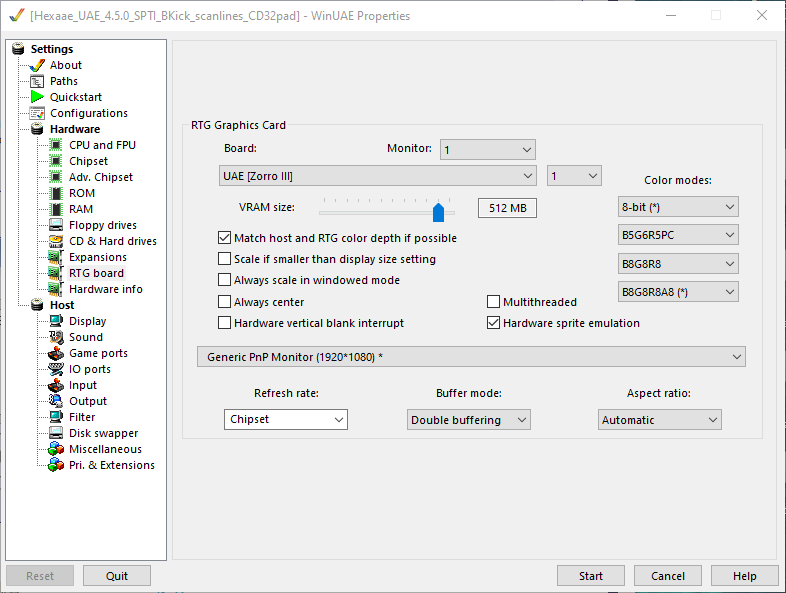Open the B8G8R8A8 (*) color mode dropdown
786x593 pixels.
click(x=678, y=292)
